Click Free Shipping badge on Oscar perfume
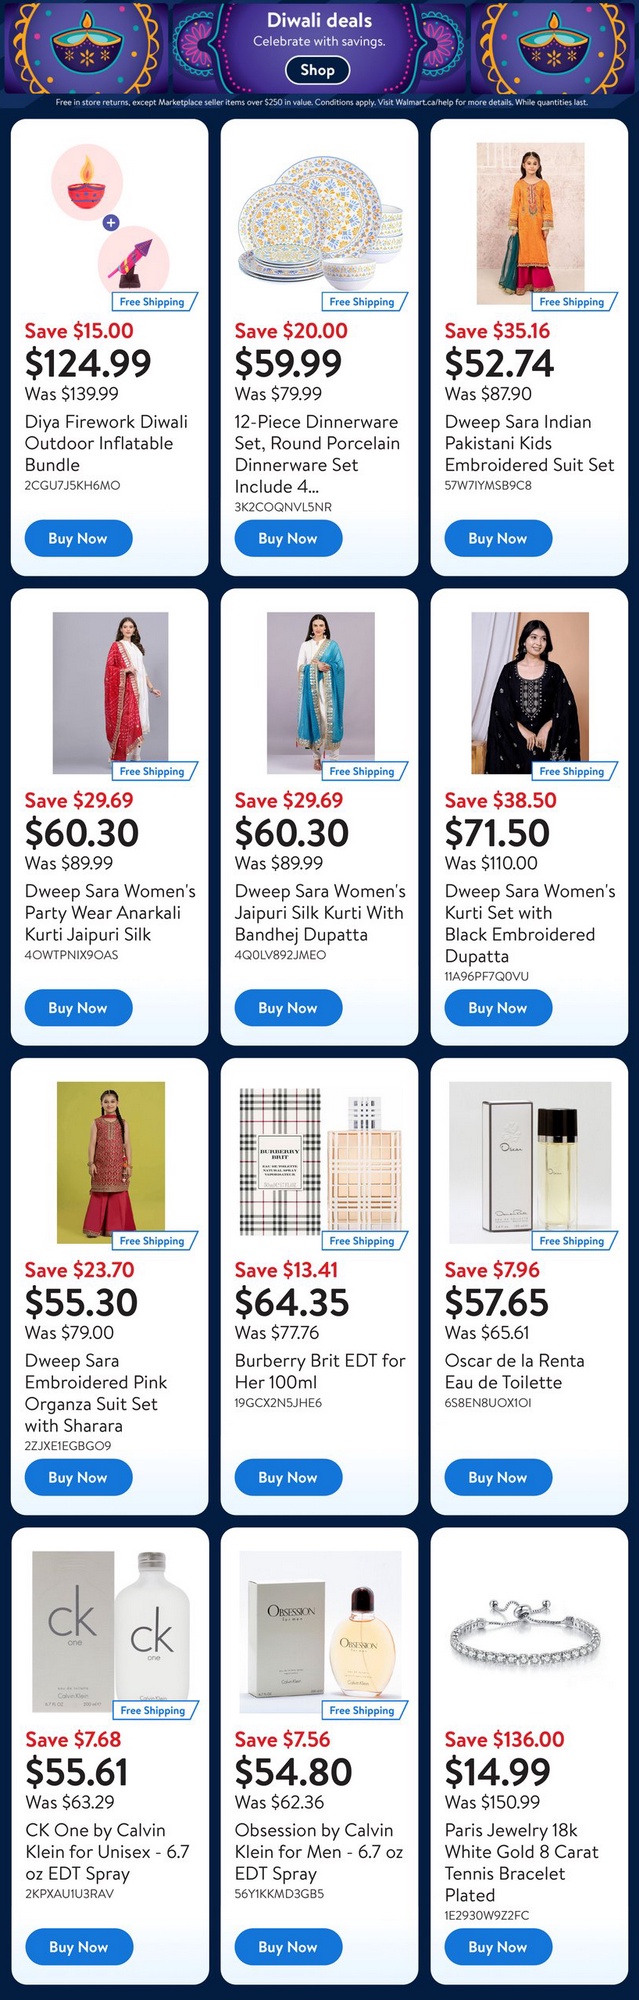The width and height of the screenshot is (639, 2000). (572, 1241)
